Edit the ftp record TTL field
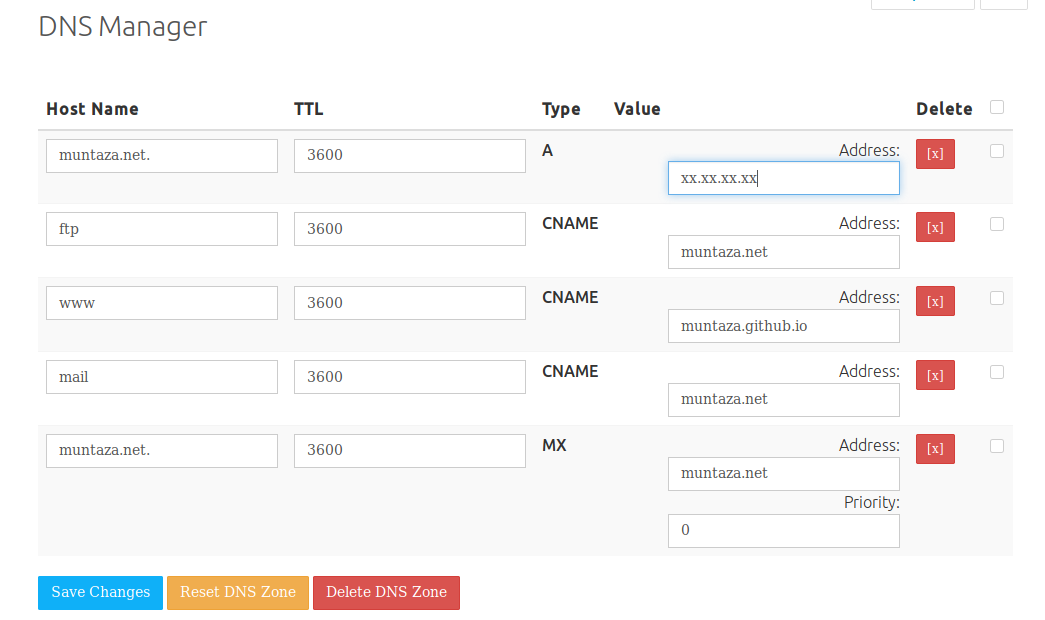Viewport: 1045px width, 620px height. point(409,229)
